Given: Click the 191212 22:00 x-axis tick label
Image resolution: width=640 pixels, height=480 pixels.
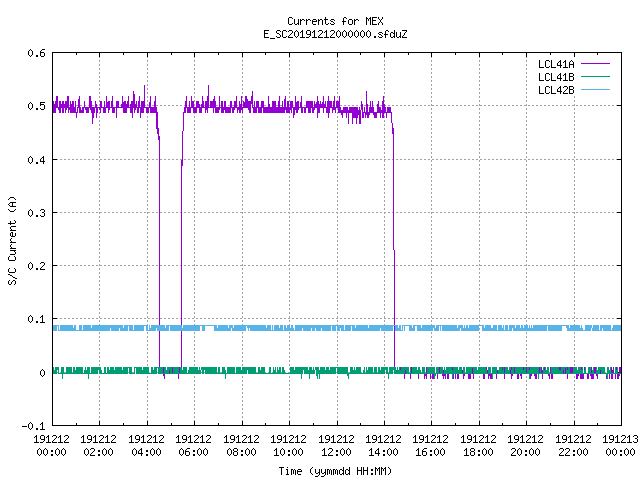Looking at the screenshot, I should pos(573,446).
